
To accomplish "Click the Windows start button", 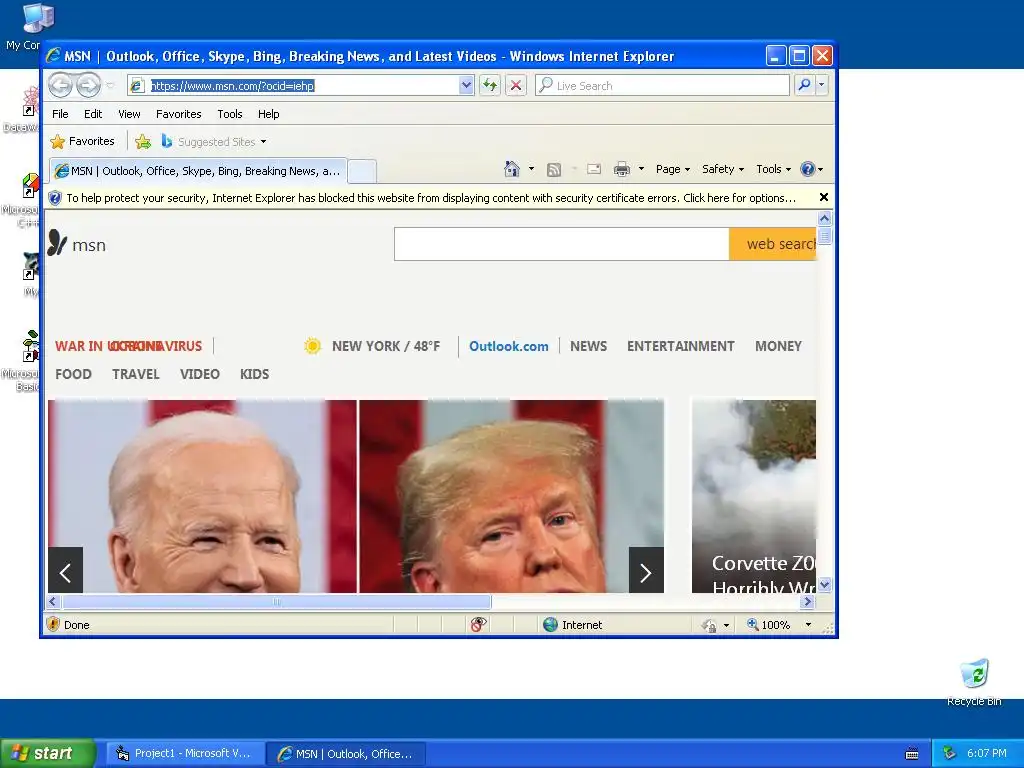I will pyautogui.click(x=48, y=753).
